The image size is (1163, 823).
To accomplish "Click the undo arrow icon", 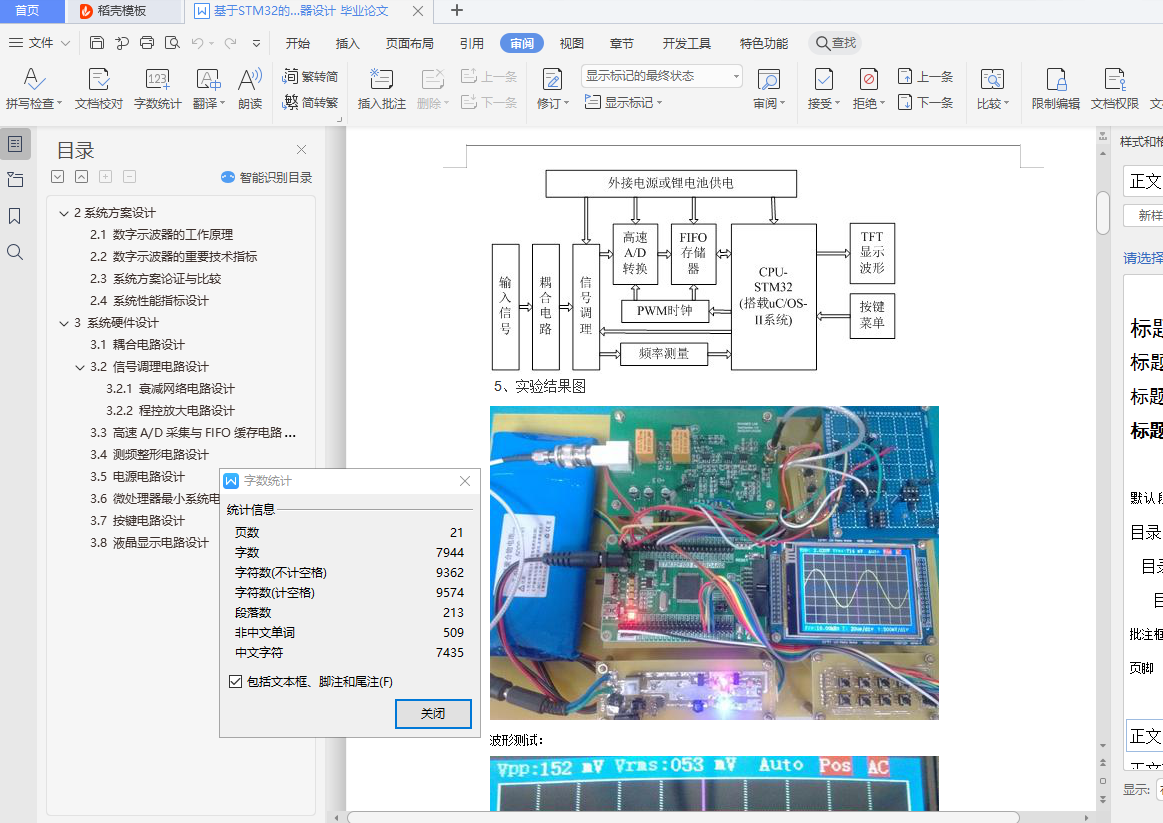I will coord(197,43).
